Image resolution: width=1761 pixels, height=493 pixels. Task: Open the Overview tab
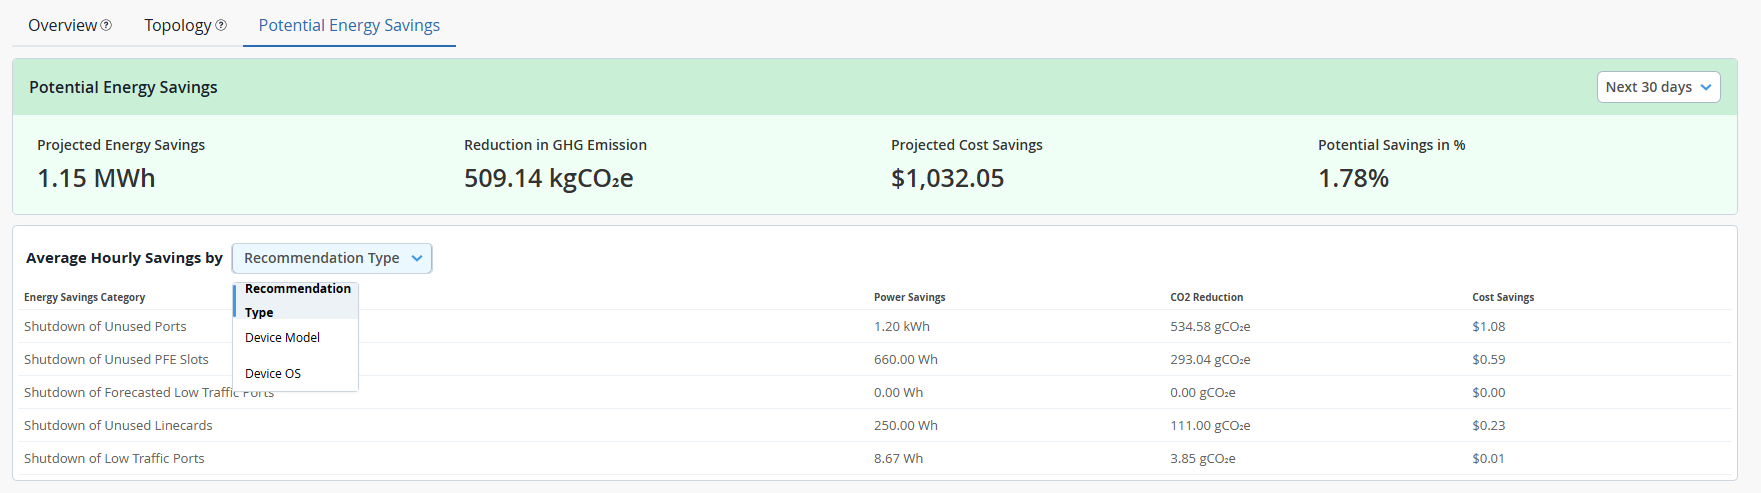(62, 26)
